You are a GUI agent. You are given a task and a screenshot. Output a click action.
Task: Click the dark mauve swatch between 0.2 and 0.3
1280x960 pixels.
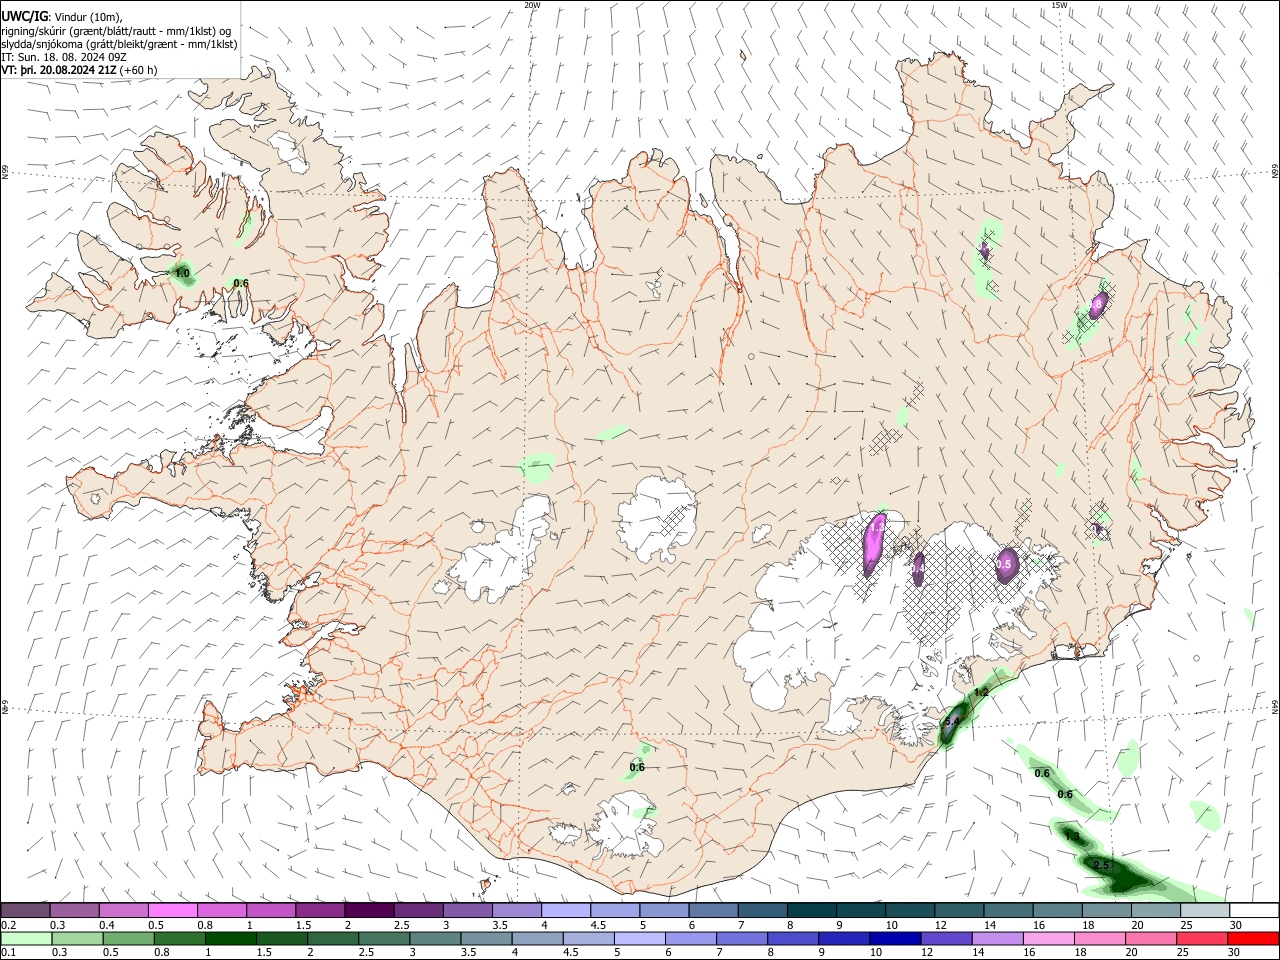tap(25, 911)
